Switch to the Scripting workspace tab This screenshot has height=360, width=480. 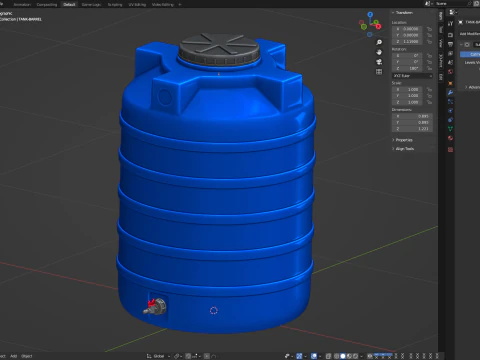(115, 4)
